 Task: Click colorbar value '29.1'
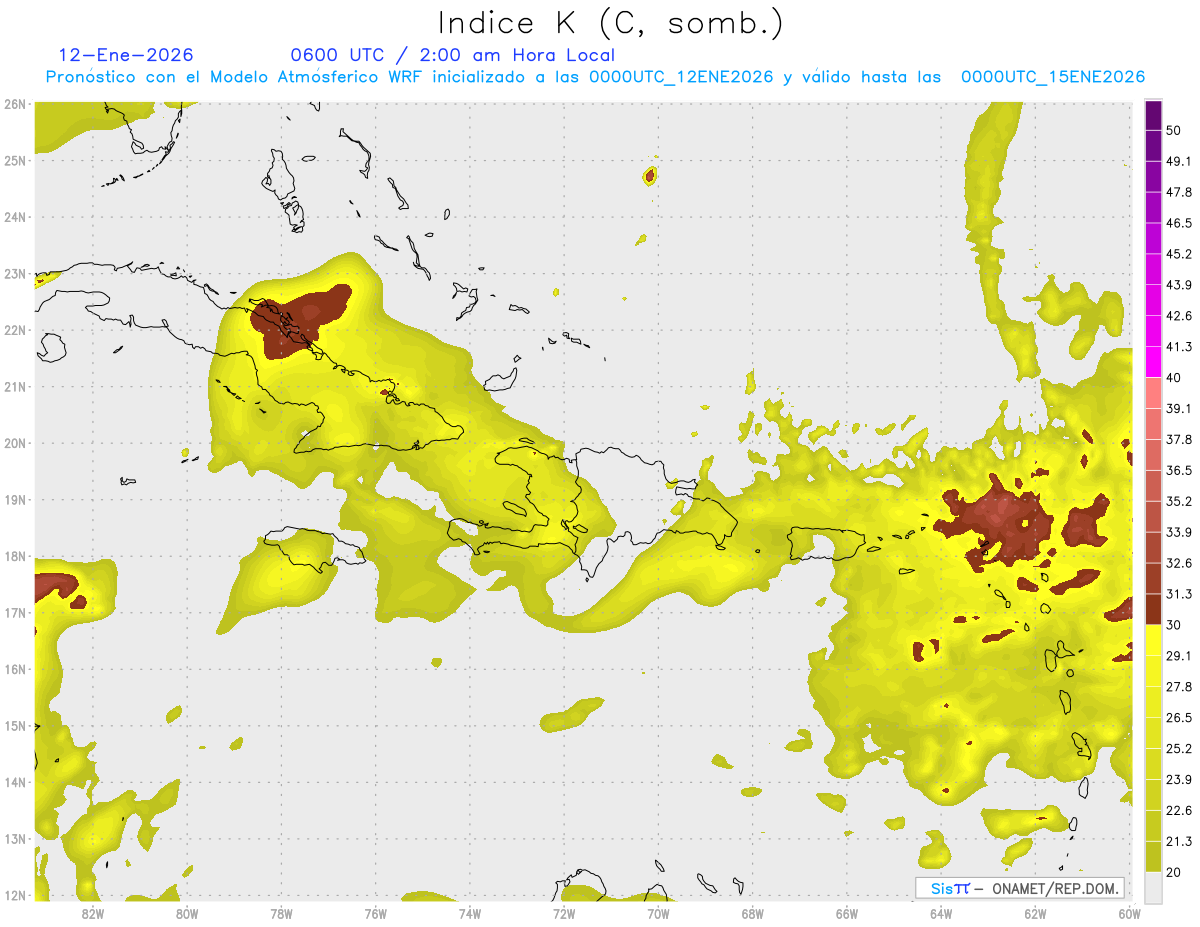coord(1178,656)
